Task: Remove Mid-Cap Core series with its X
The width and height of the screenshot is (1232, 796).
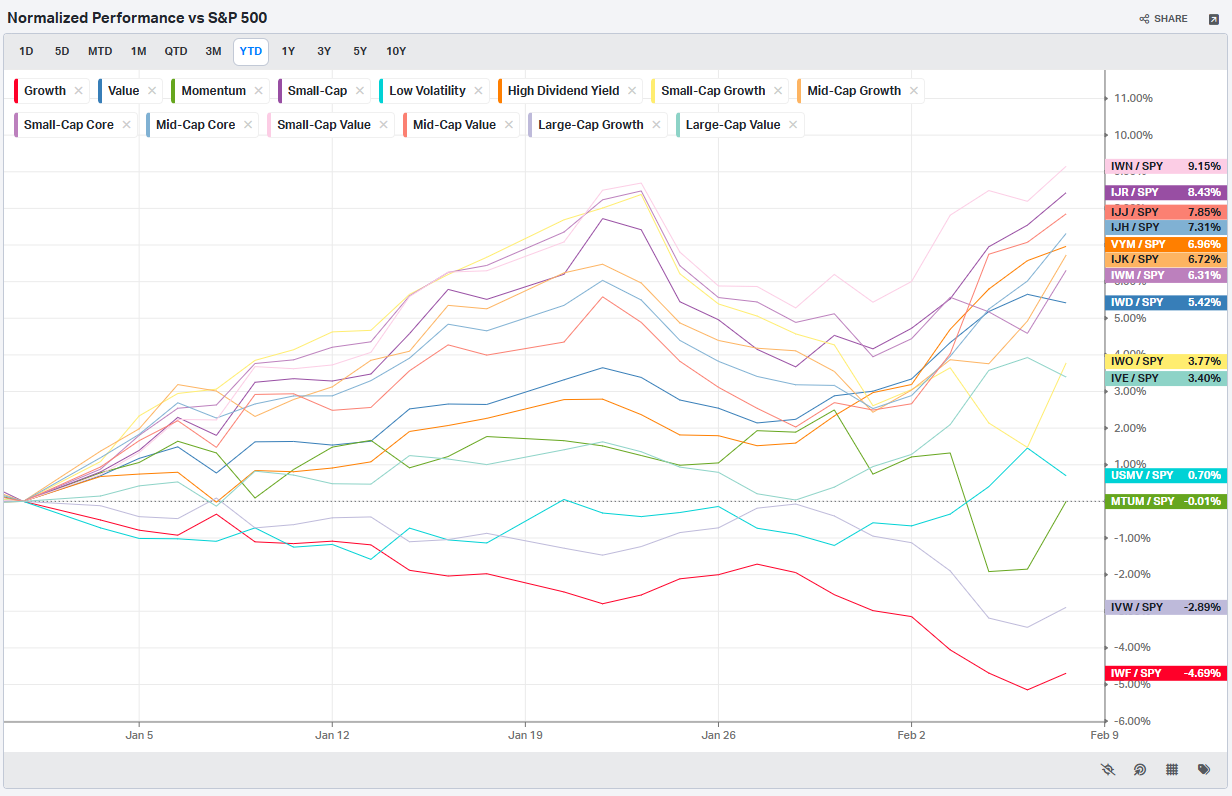Action: (248, 125)
